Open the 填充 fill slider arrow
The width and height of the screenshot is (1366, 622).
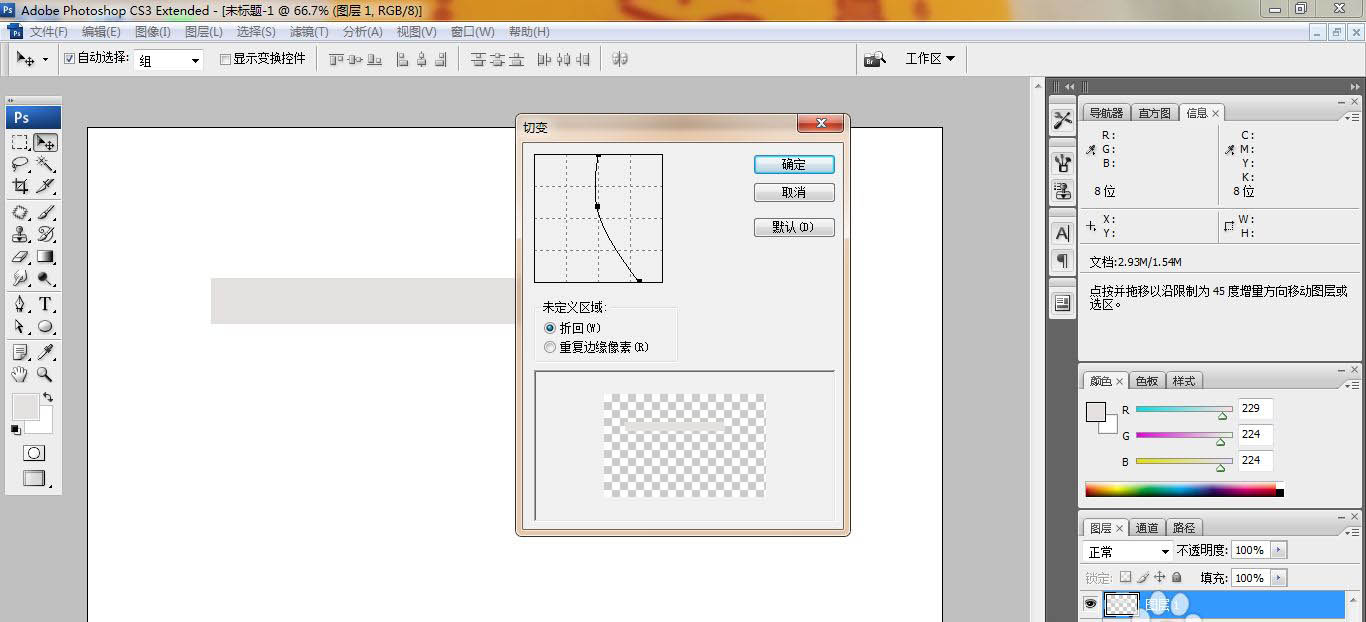pos(1279,578)
